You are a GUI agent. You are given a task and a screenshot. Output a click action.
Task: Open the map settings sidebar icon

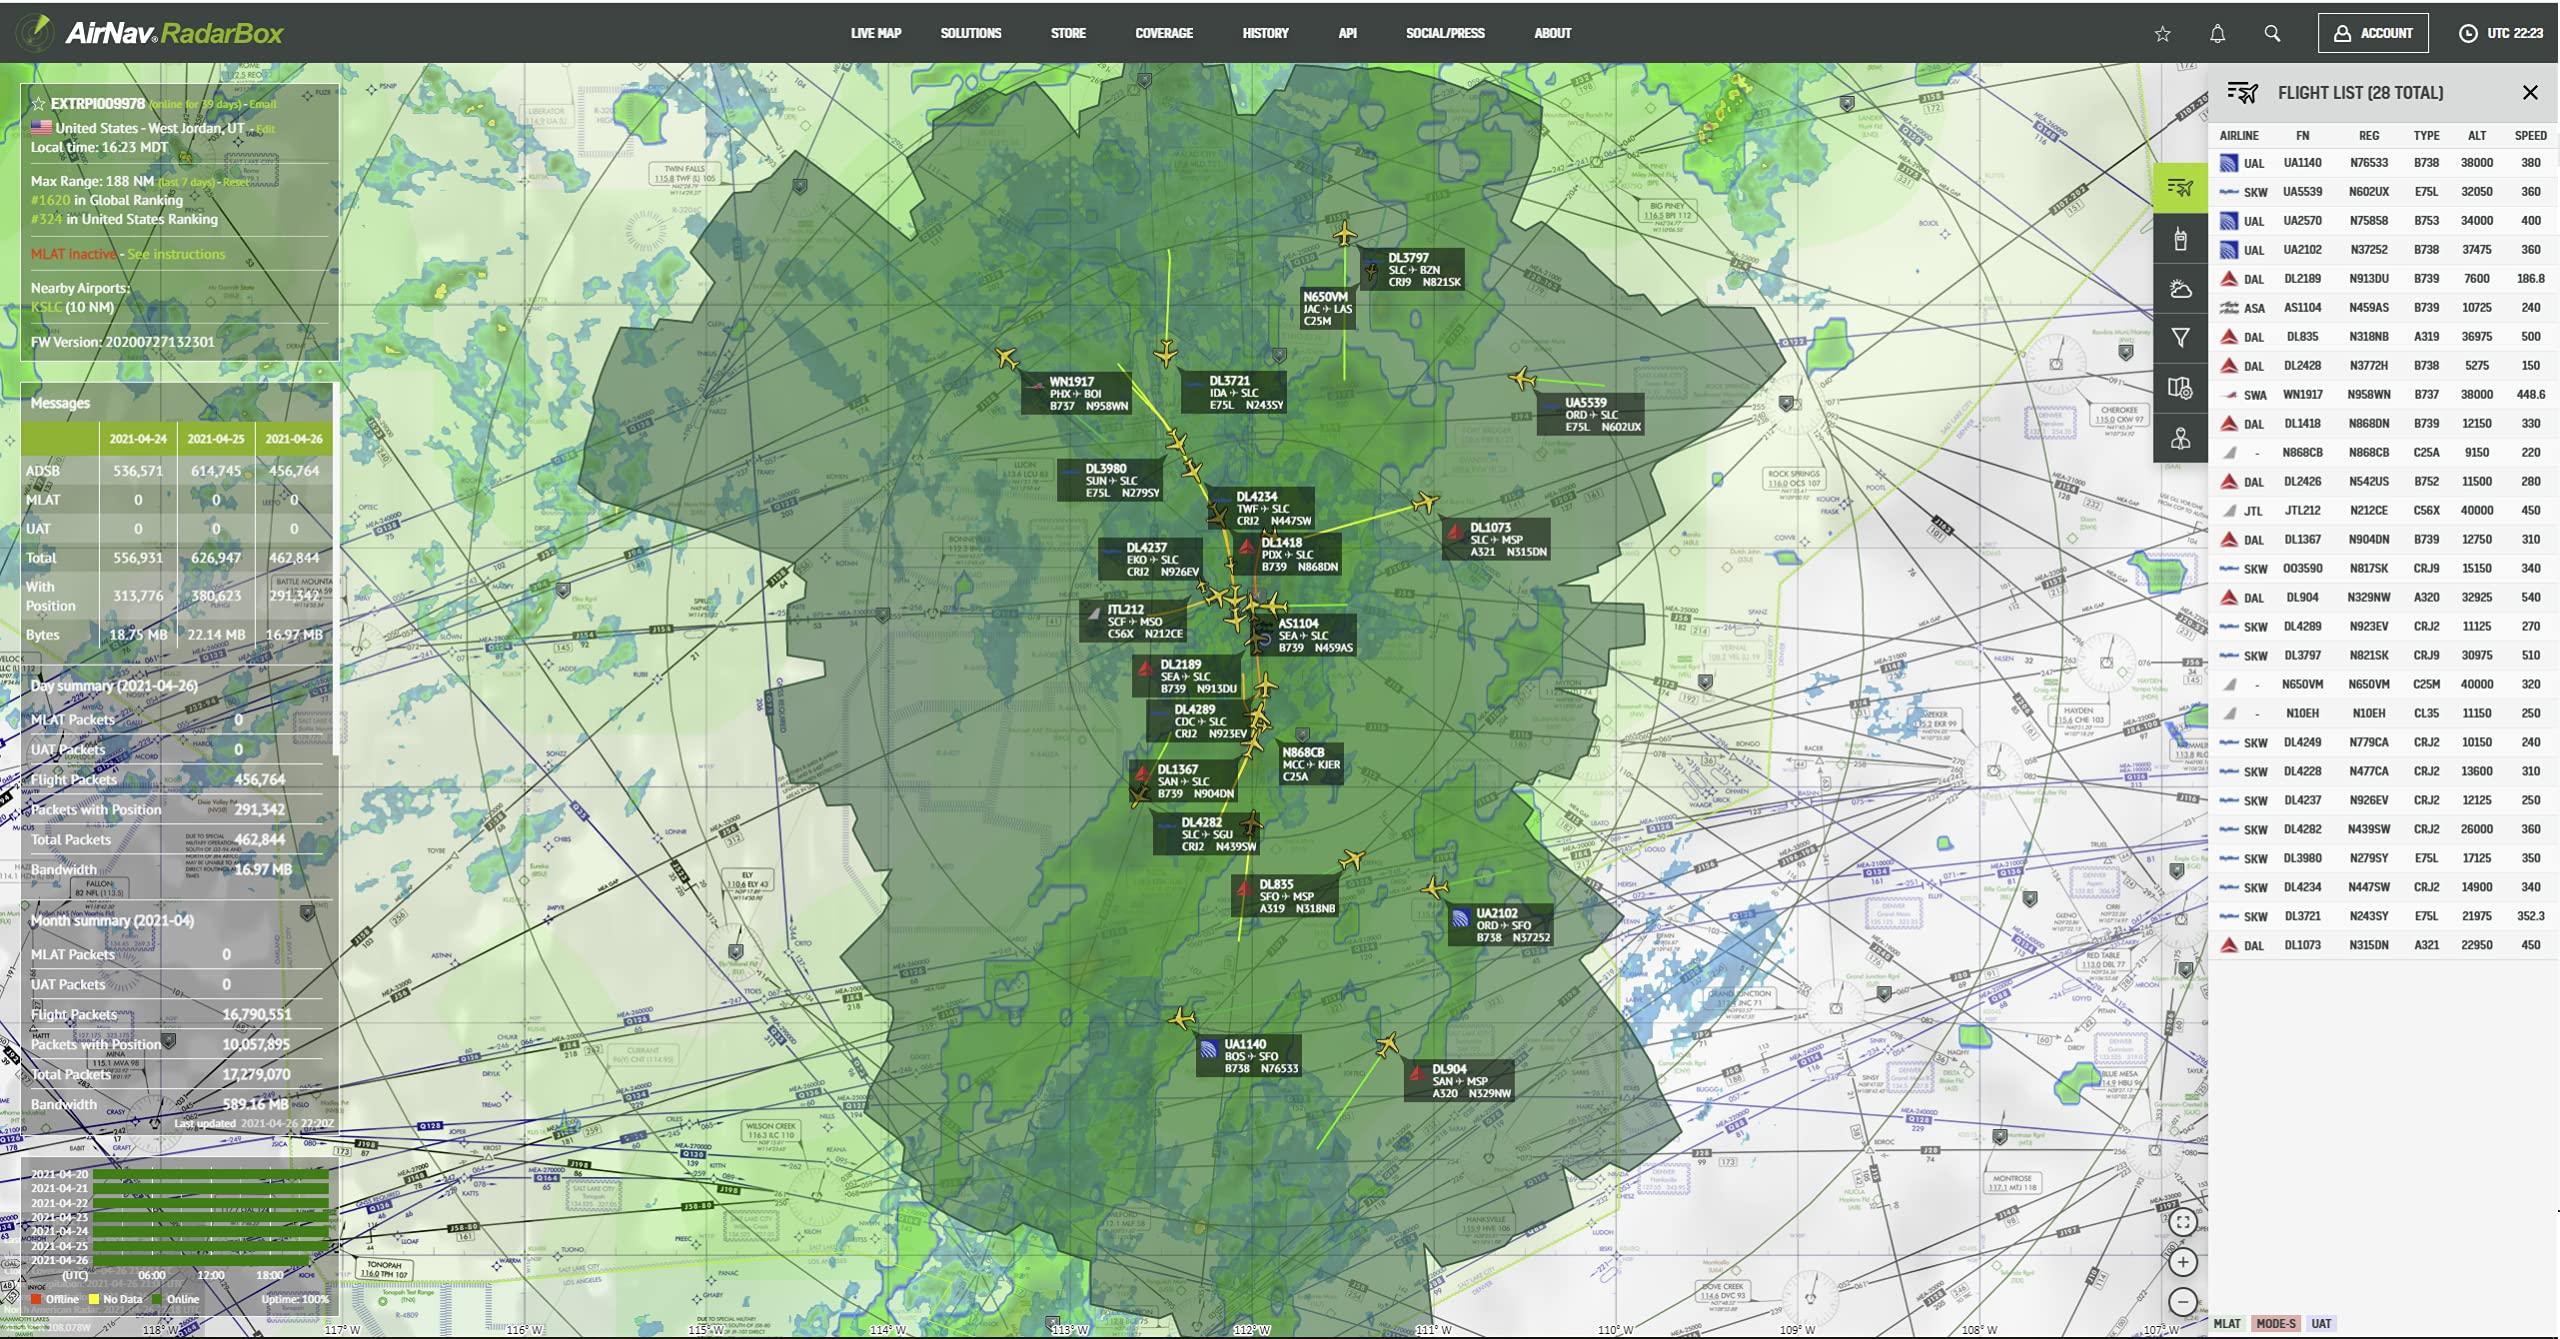click(x=2180, y=388)
